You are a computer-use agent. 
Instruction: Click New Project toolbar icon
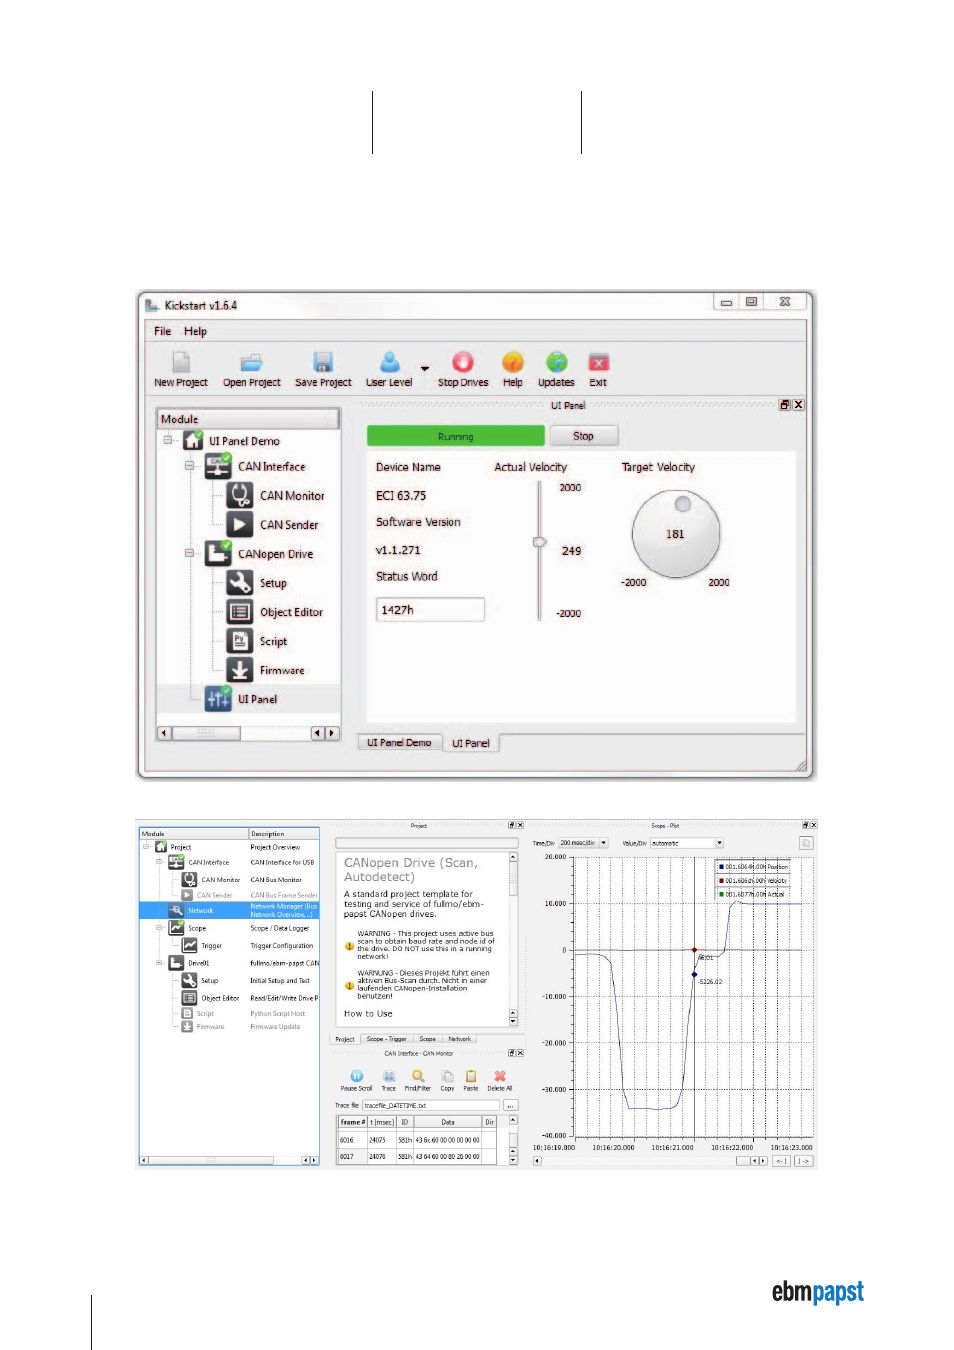pyautogui.click(x=181, y=362)
